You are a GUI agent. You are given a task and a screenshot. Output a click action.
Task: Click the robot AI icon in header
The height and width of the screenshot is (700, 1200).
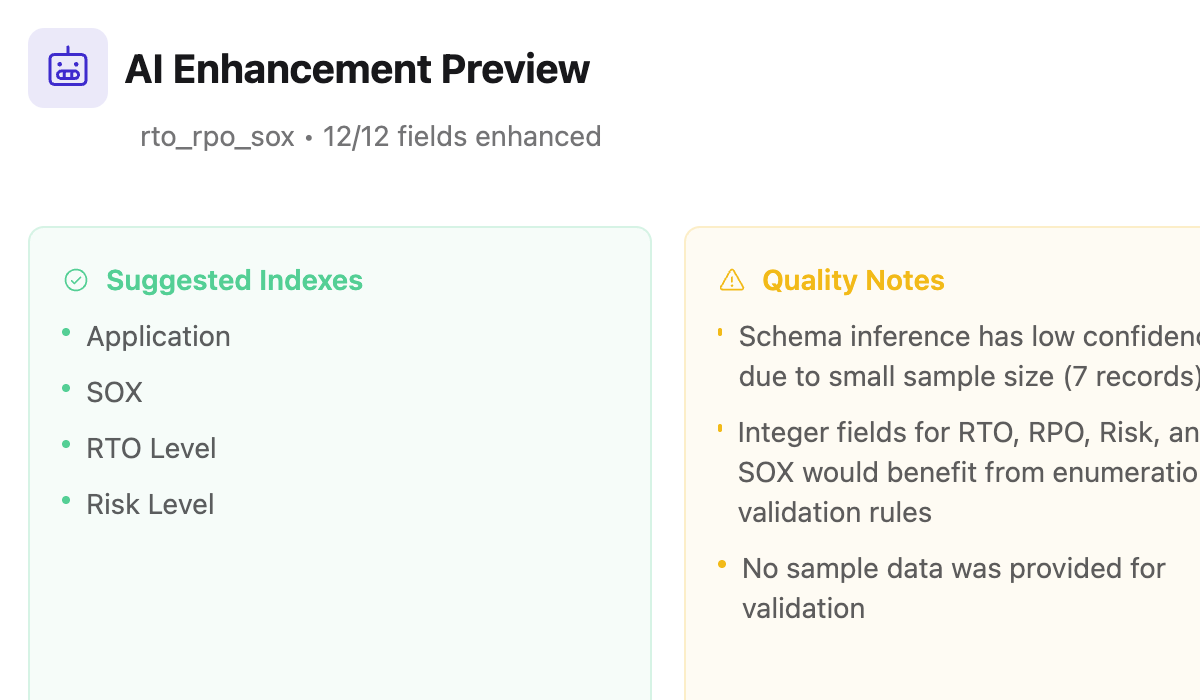[x=68, y=68]
